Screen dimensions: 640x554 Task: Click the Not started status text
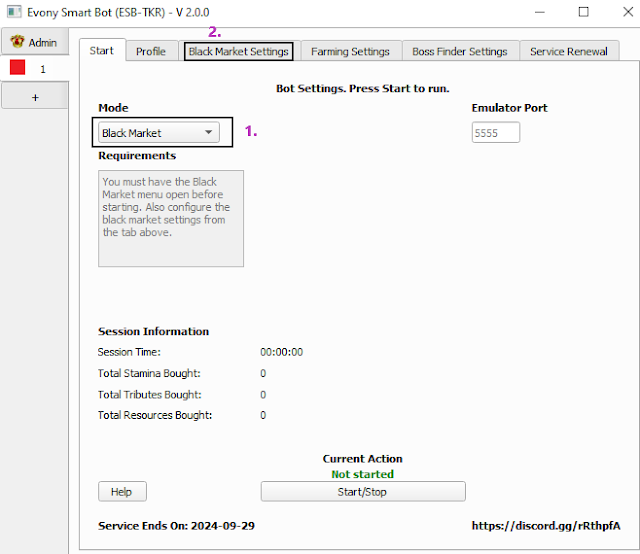pos(362,474)
